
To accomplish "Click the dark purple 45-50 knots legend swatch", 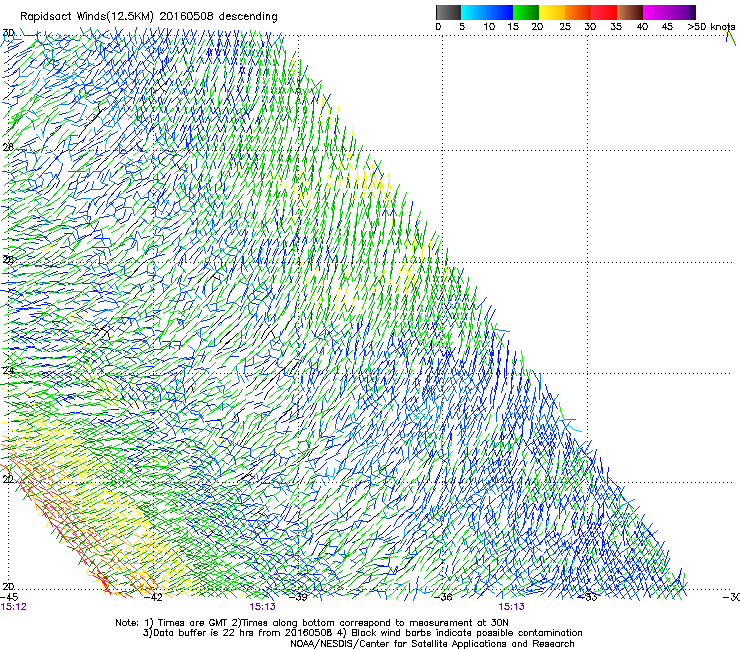I will [x=682, y=12].
